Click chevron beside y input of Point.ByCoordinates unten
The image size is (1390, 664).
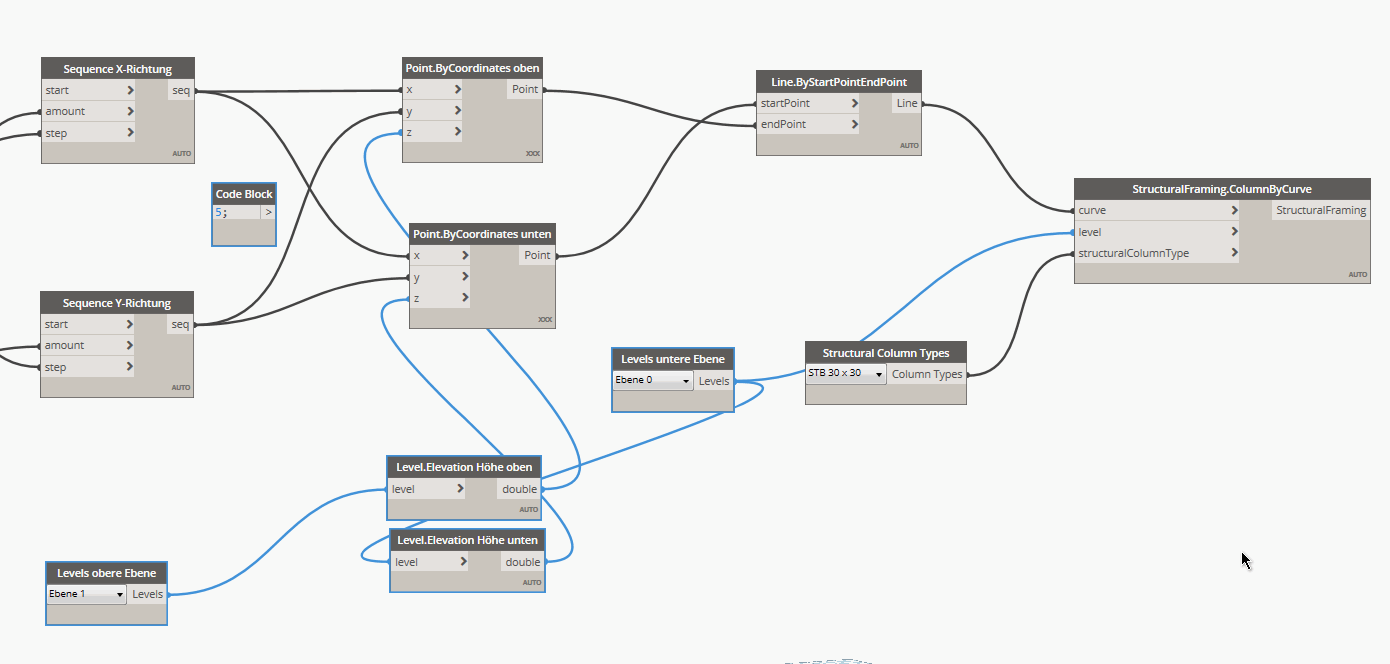pyautogui.click(x=465, y=277)
